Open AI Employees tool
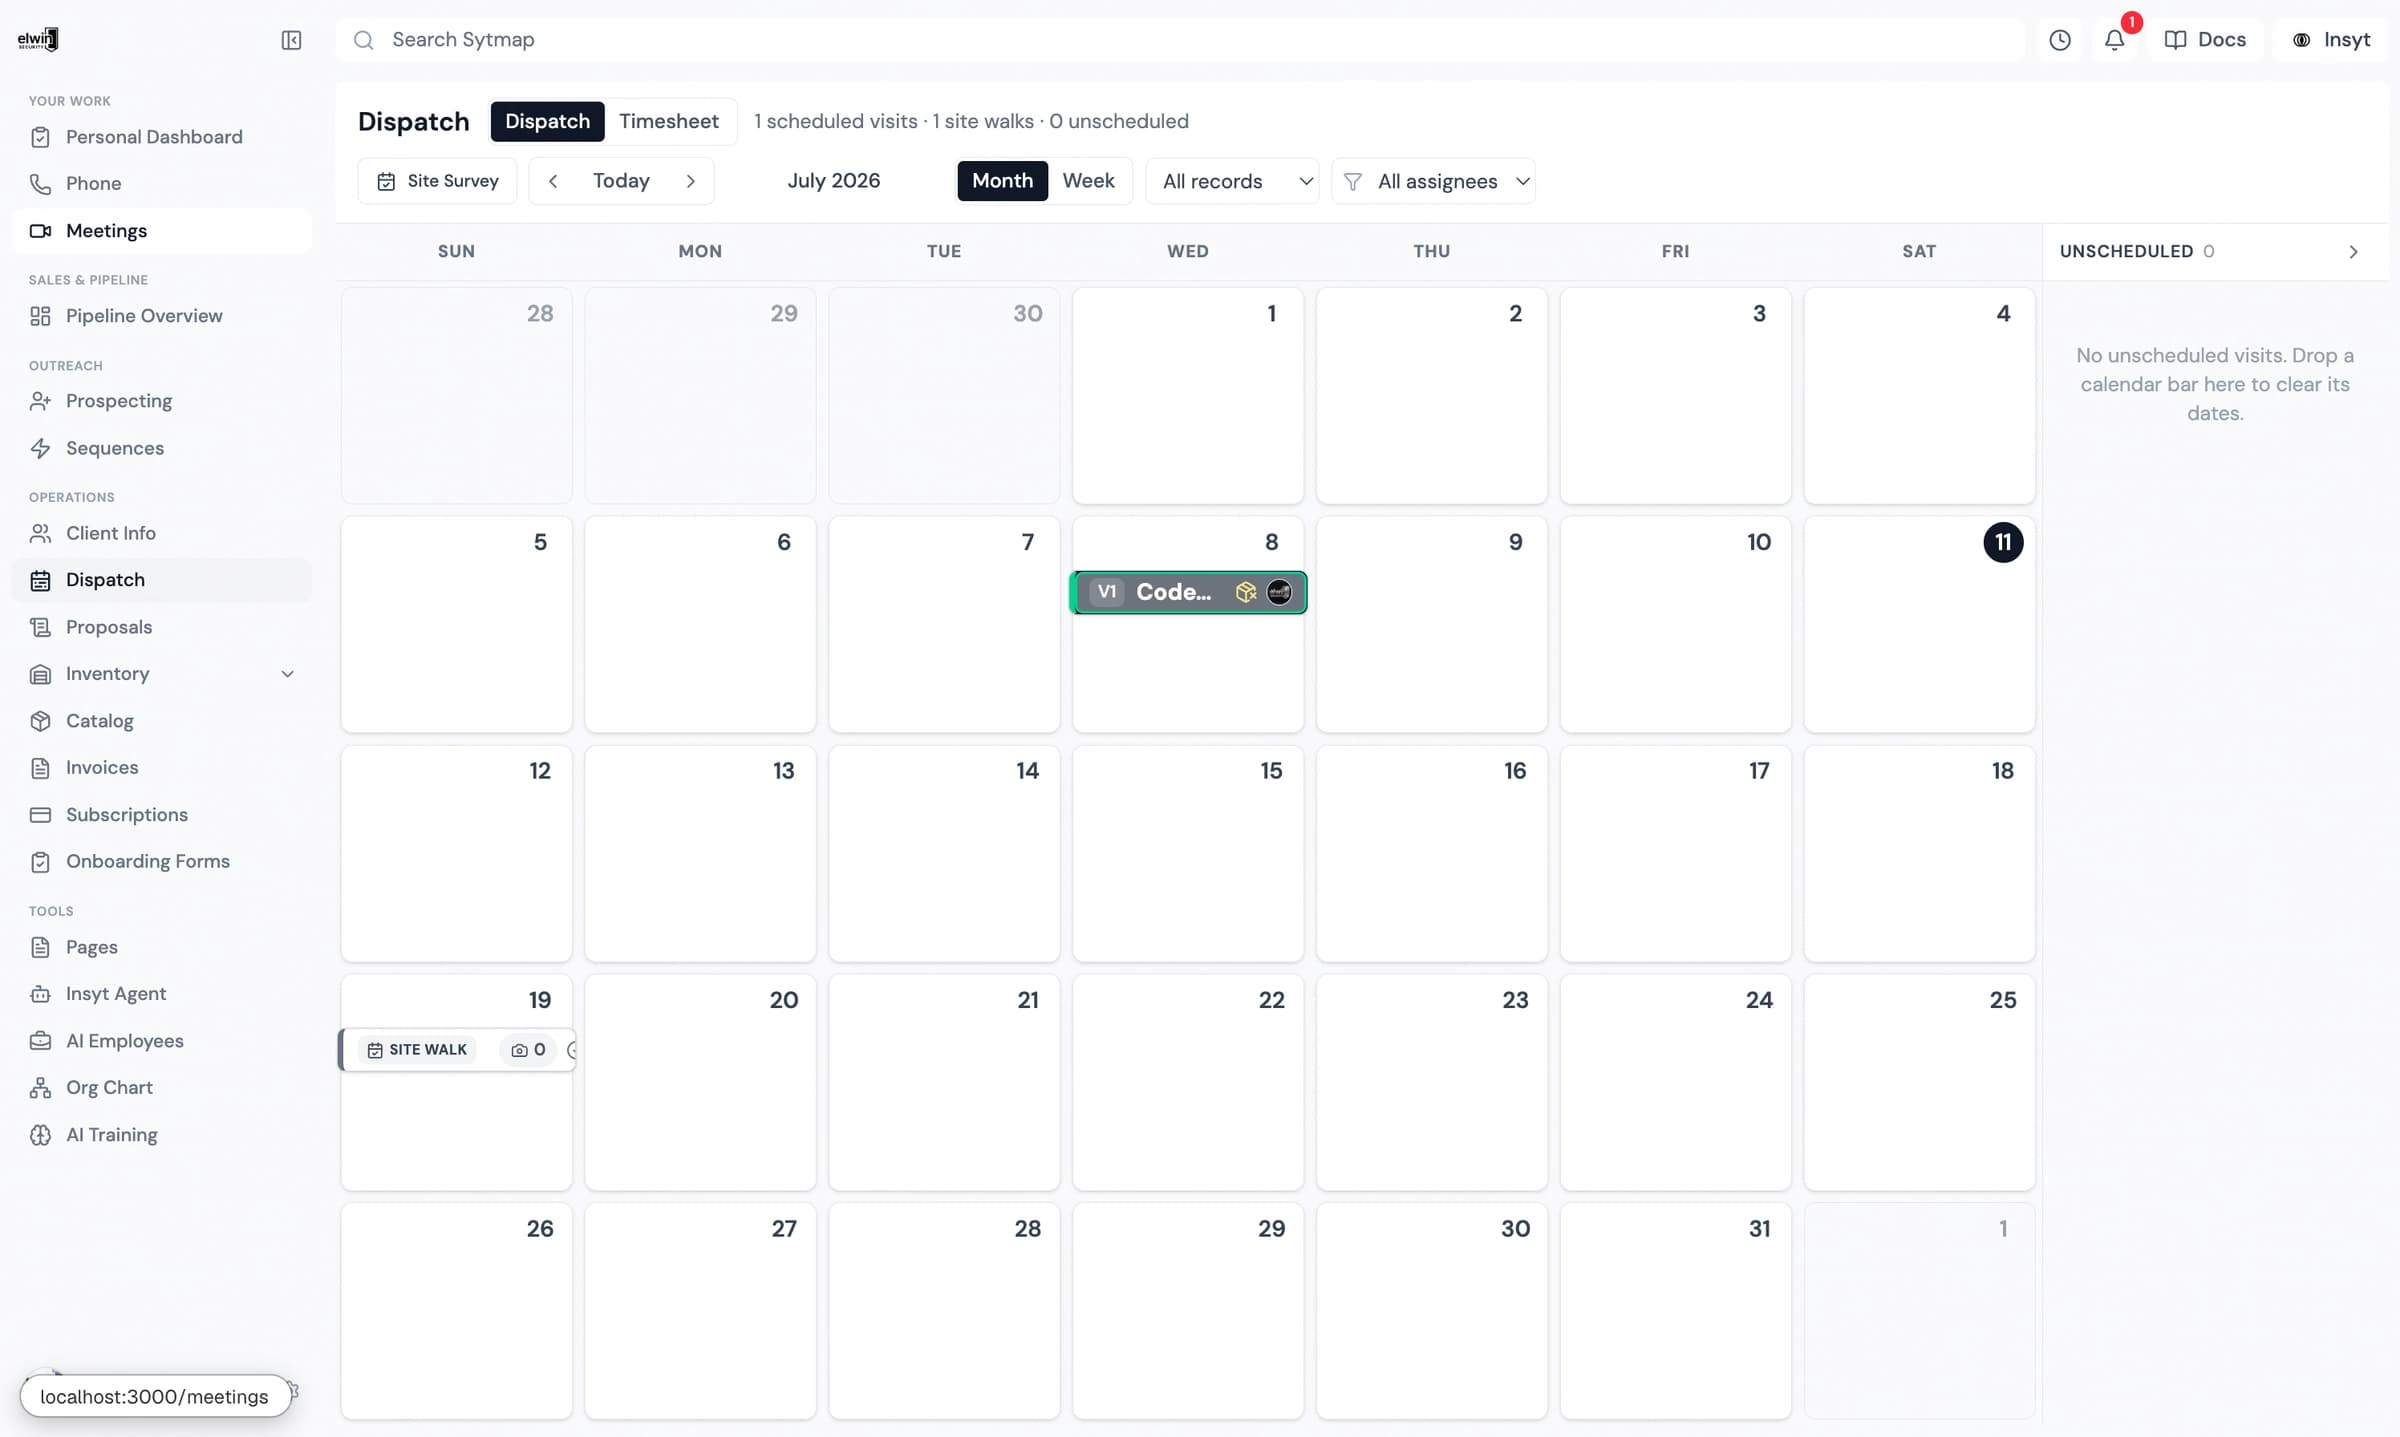This screenshot has width=2400, height=1437. click(x=162, y=1041)
